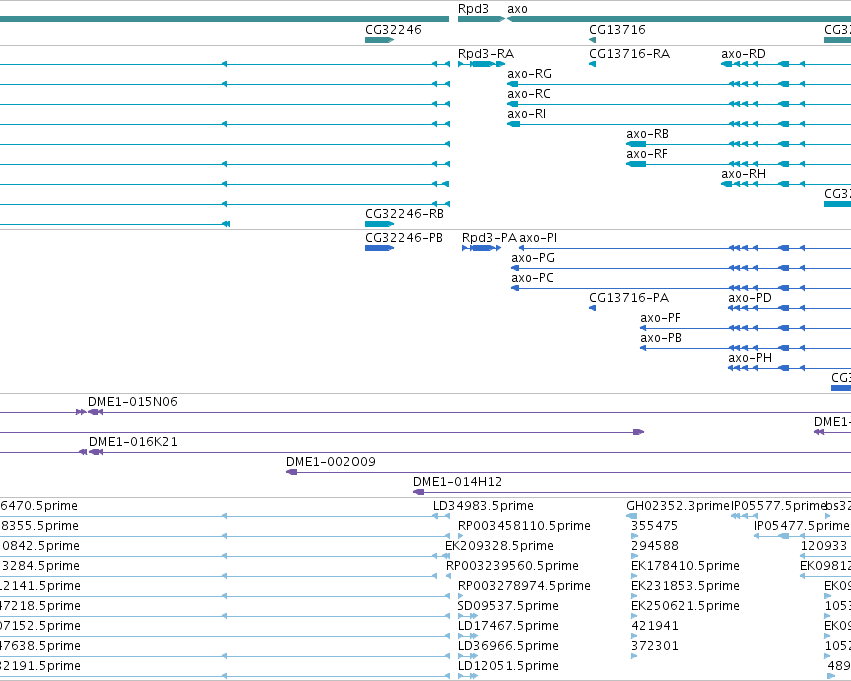Image resolution: width=851 pixels, height=681 pixels.
Task: Select the IP05577.5prime EST label
Action: pyautogui.click(x=778, y=506)
